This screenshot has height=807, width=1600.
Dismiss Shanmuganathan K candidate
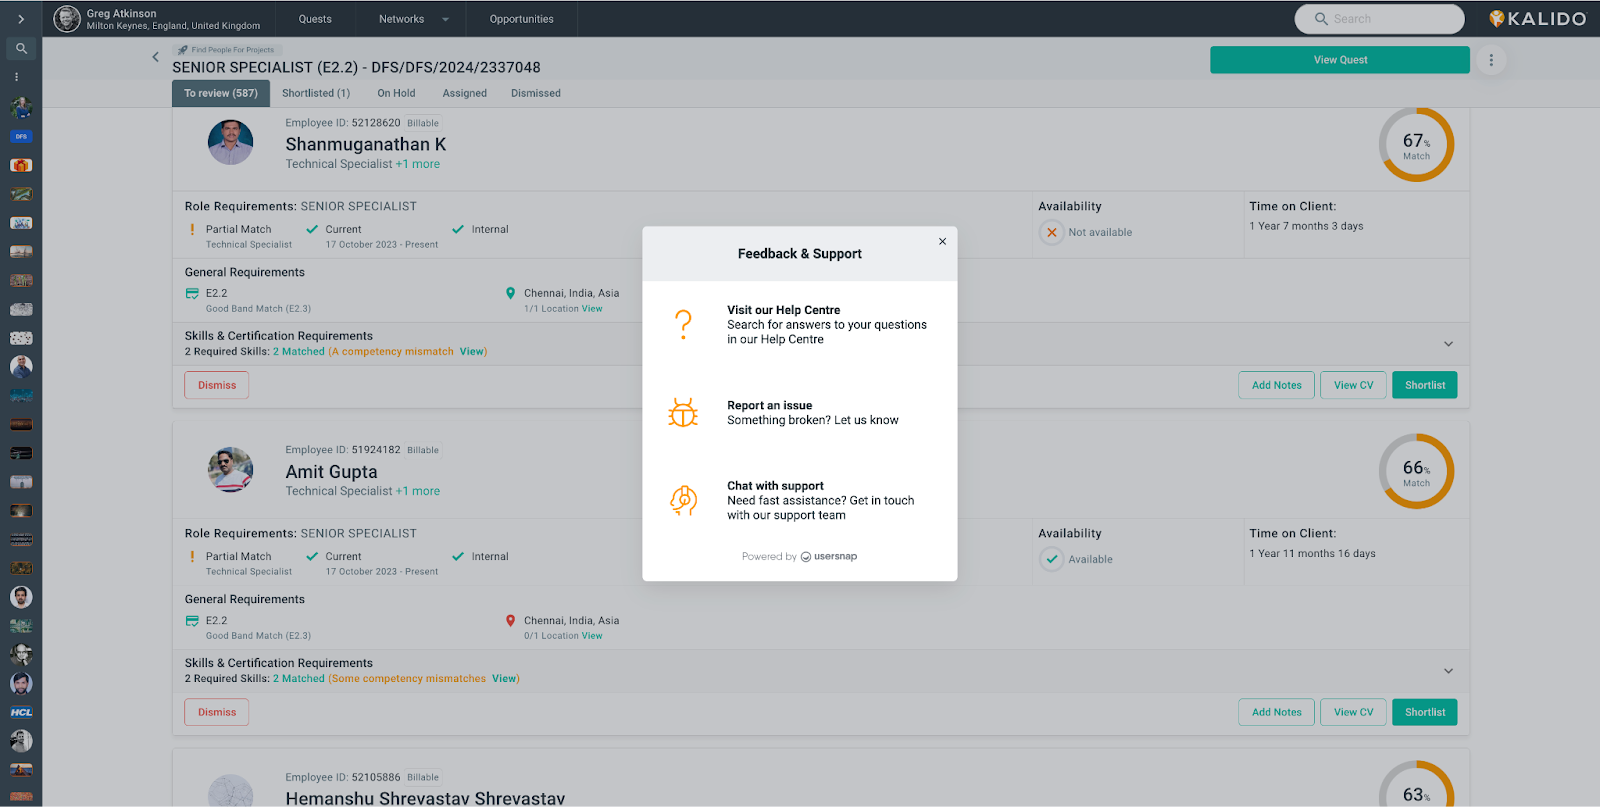(x=217, y=385)
